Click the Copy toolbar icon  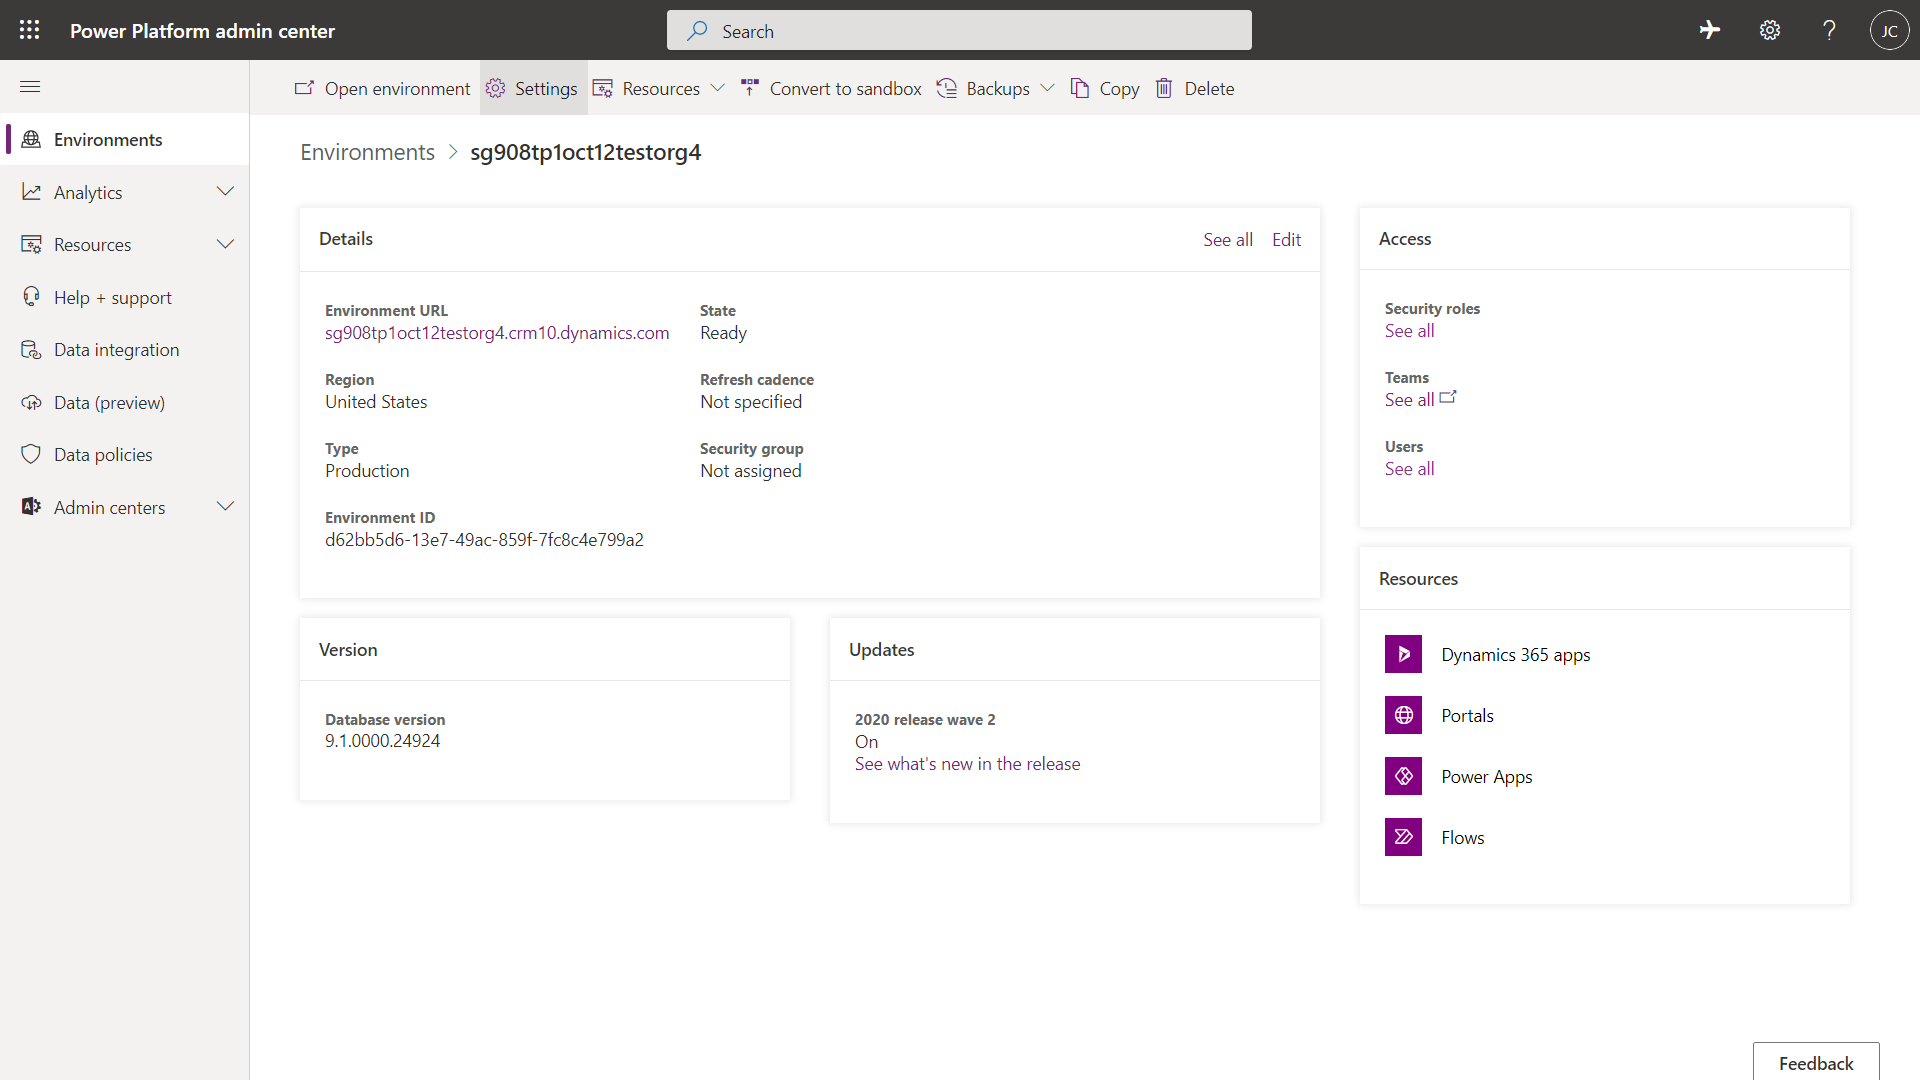coord(1080,88)
